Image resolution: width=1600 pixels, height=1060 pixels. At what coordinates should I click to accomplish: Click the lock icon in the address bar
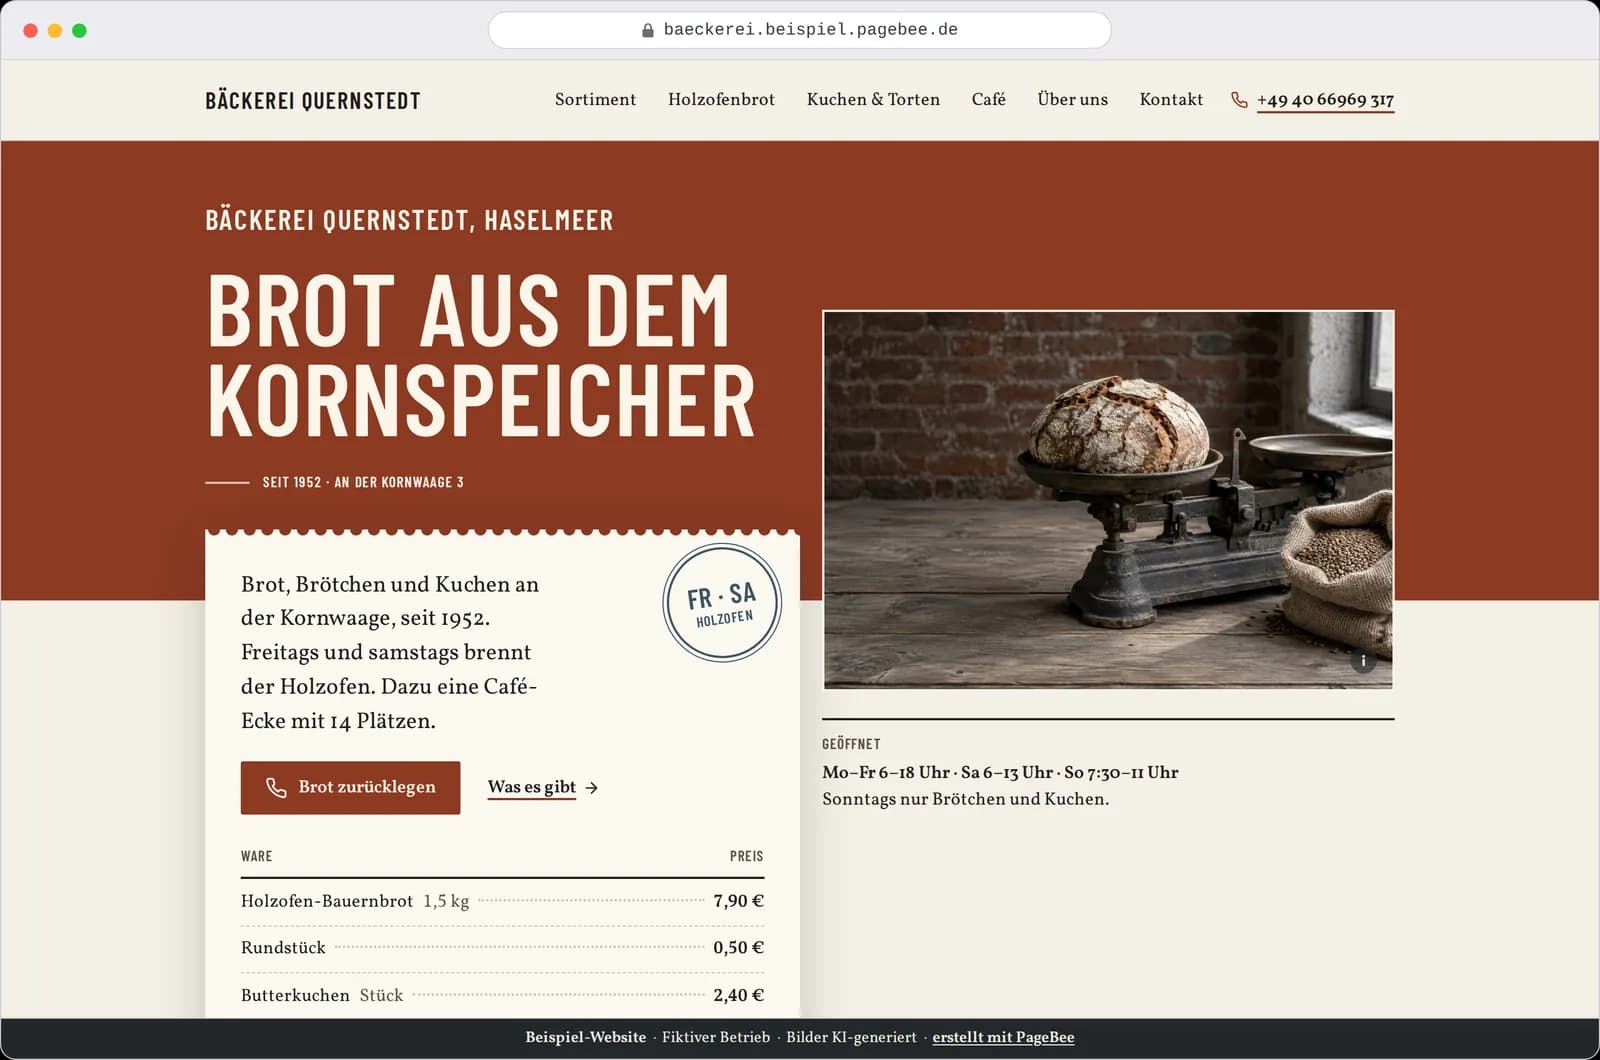(648, 30)
